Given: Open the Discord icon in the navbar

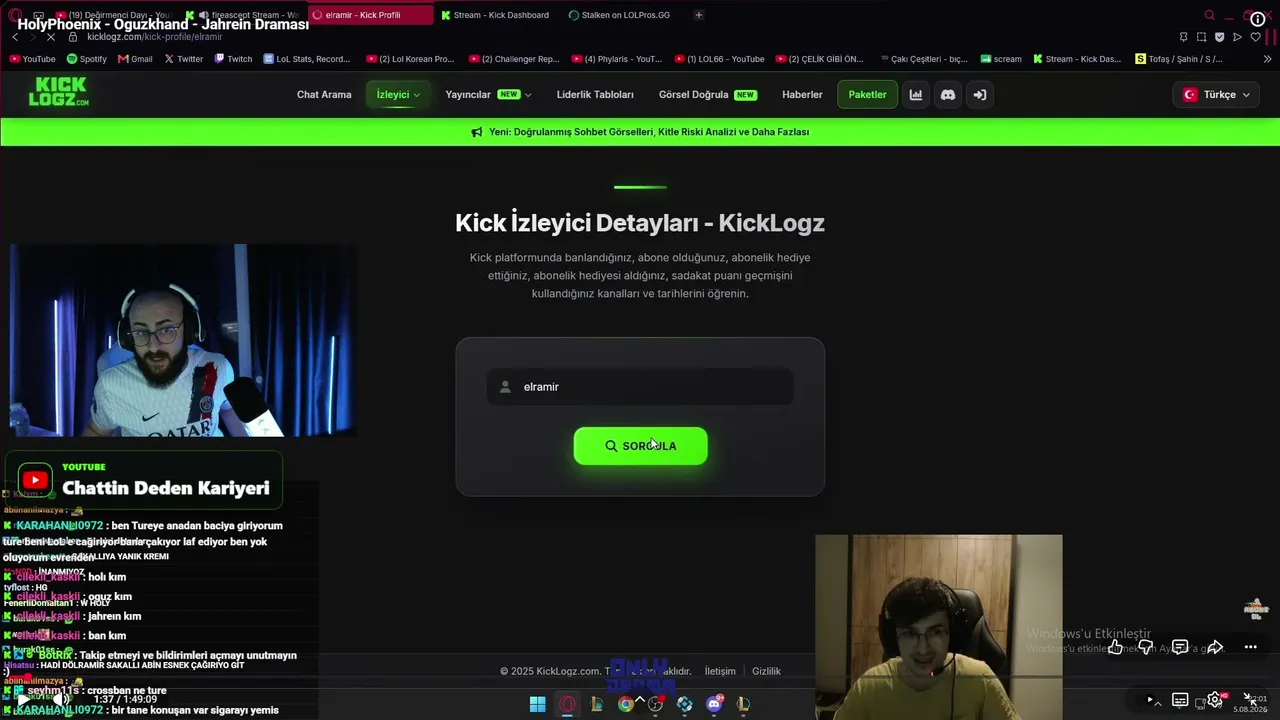Looking at the screenshot, I should click(x=948, y=95).
